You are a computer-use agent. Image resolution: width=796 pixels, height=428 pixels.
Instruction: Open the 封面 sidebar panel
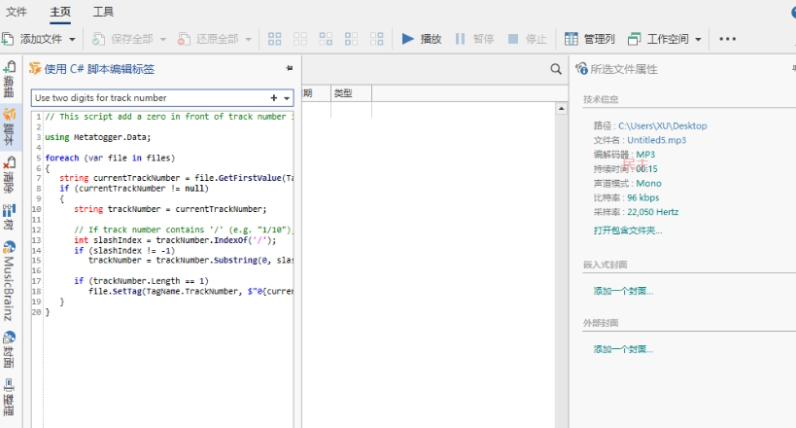[x=9, y=350]
